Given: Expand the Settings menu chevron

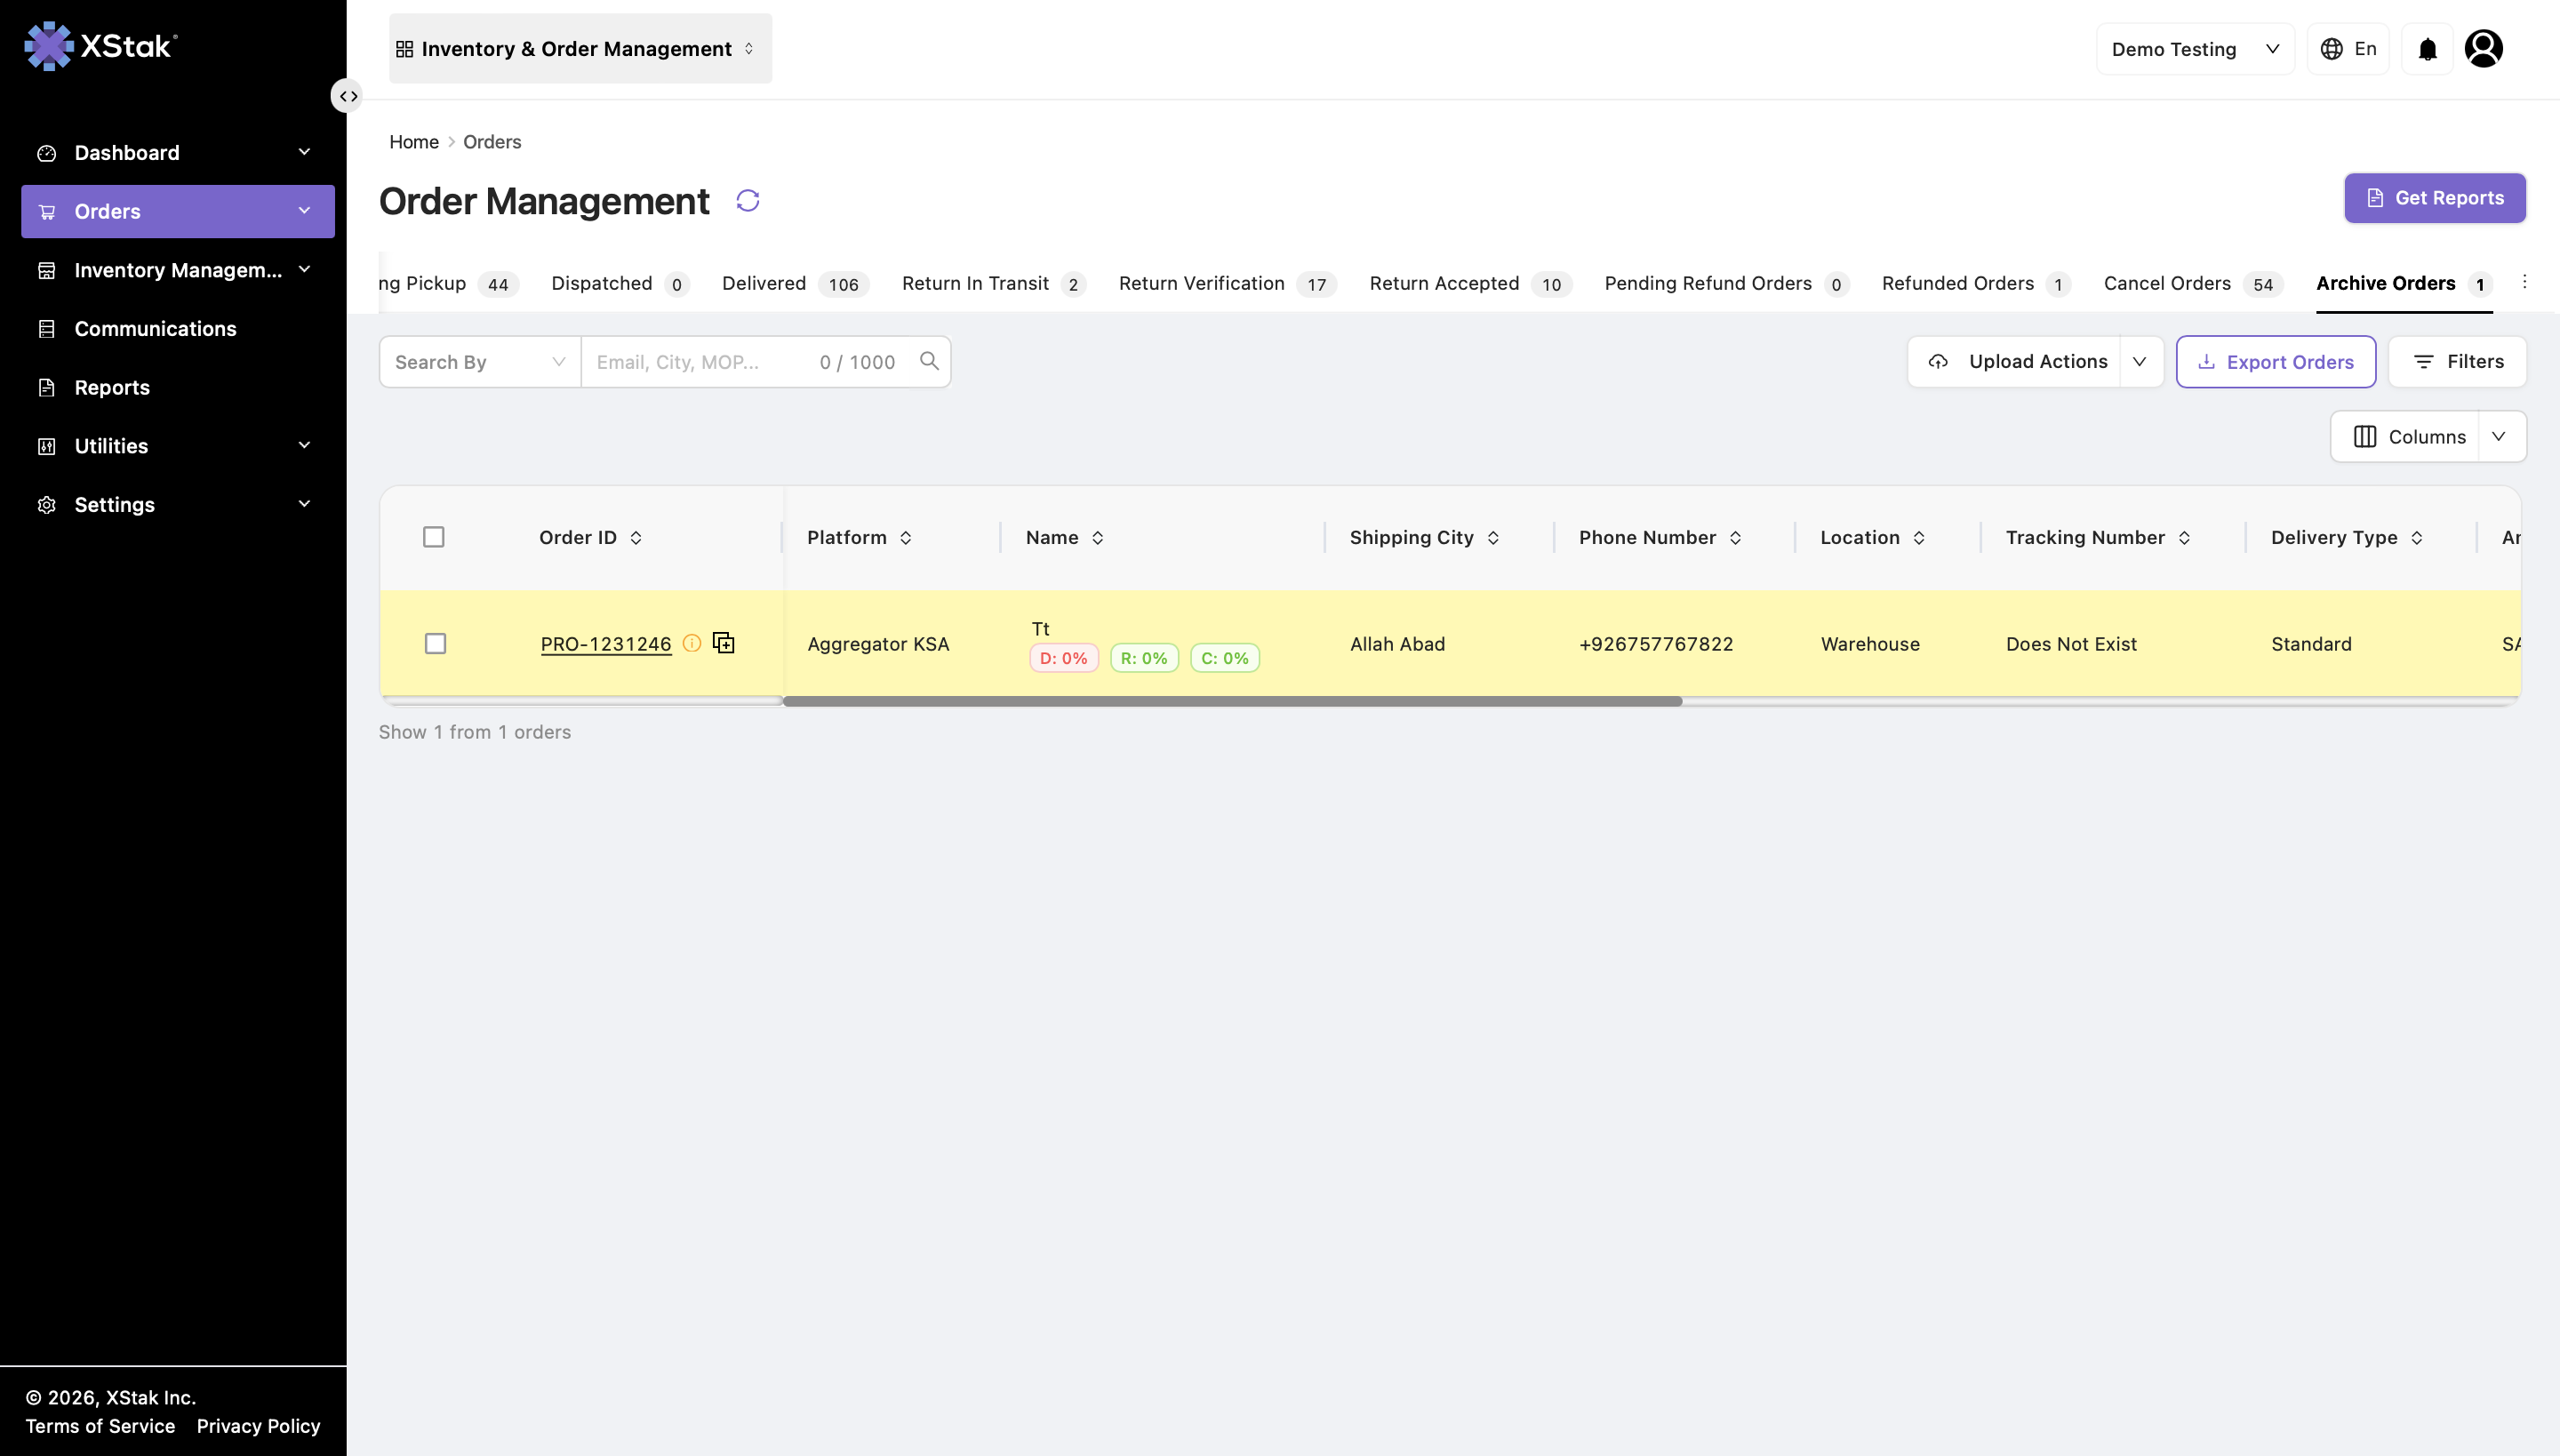Looking at the screenshot, I should 304,503.
